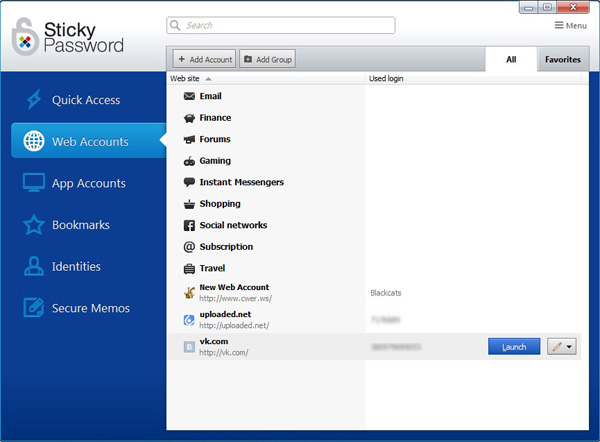This screenshot has width=600, height=442.
Task: Select the Web Accounts globe icon
Action: pyautogui.click(x=34, y=141)
